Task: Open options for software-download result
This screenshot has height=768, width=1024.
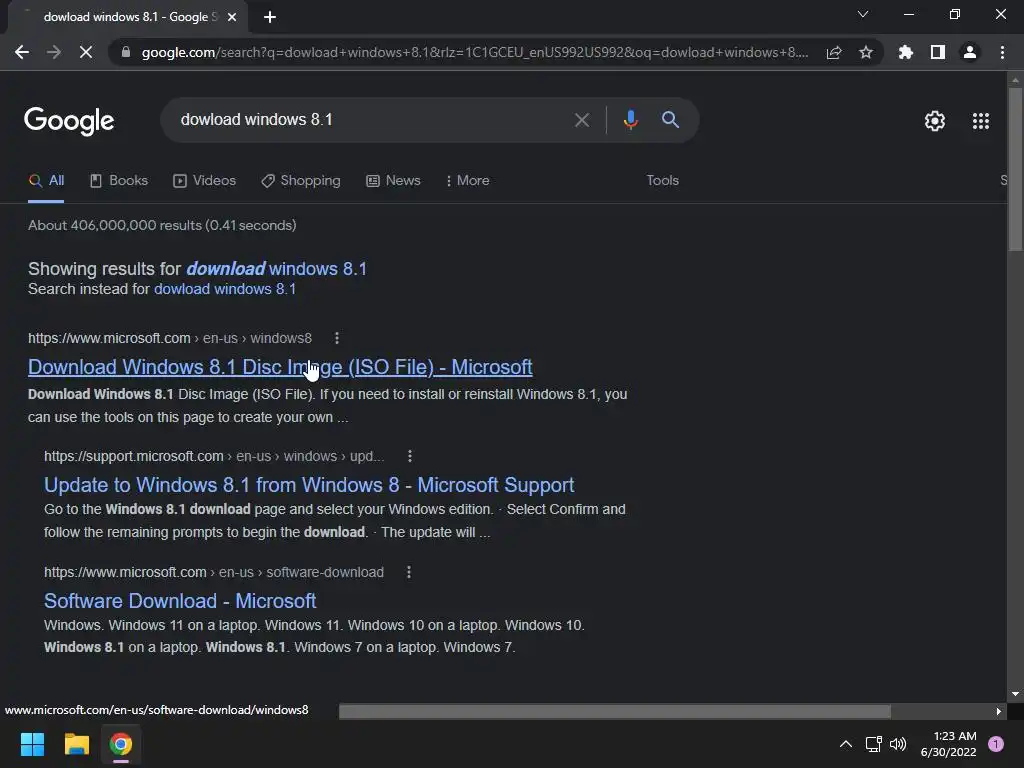Action: tap(409, 573)
